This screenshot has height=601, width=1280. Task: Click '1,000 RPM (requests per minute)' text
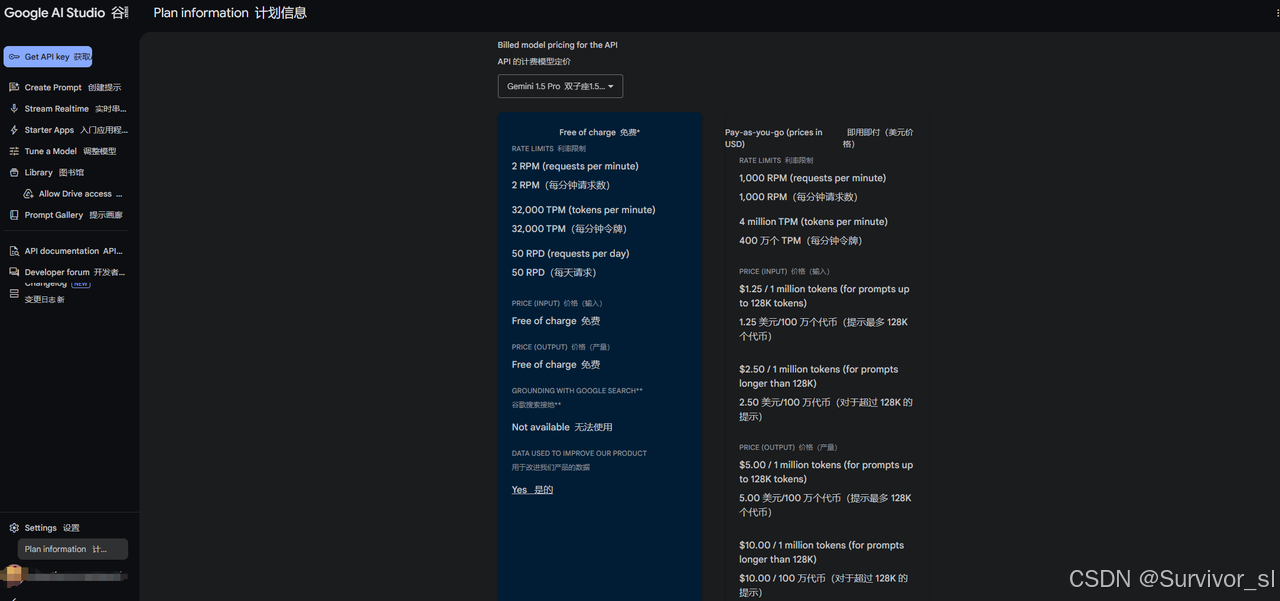point(812,178)
